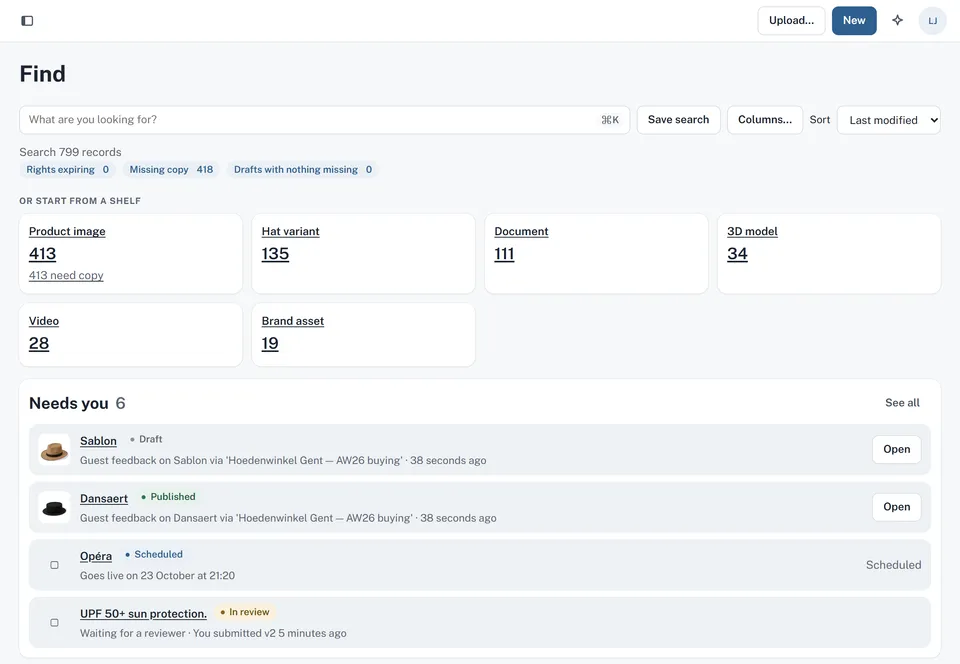The width and height of the screenshot is (960, 664).
Task: Open the Upload... menu
Action: (791, 20)
